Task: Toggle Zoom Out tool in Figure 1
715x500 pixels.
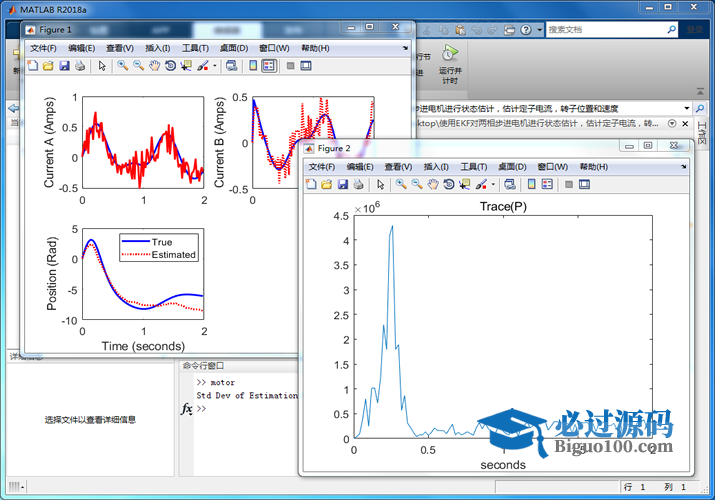Action: click(139, 66)
